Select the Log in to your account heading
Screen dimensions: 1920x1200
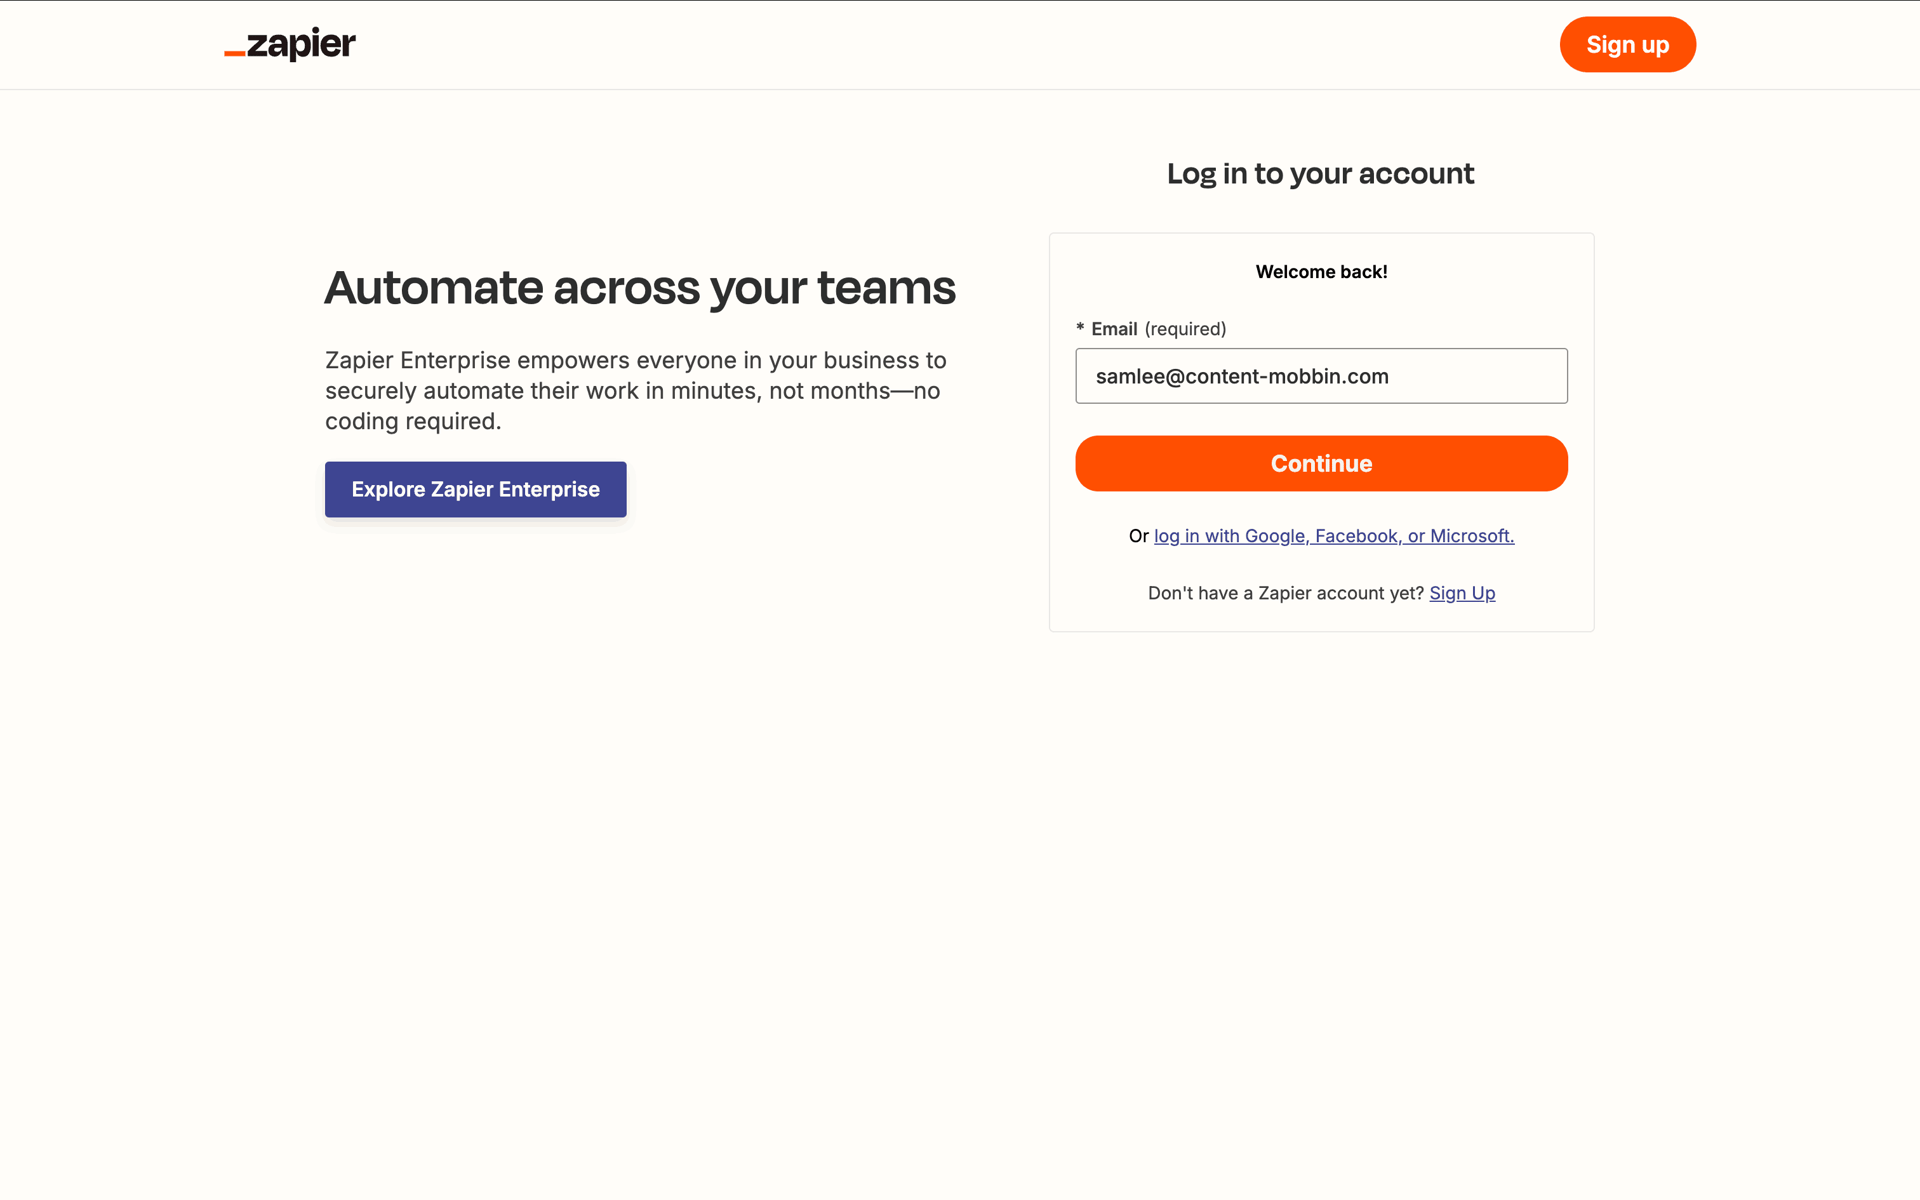(x=1320, y=174)
